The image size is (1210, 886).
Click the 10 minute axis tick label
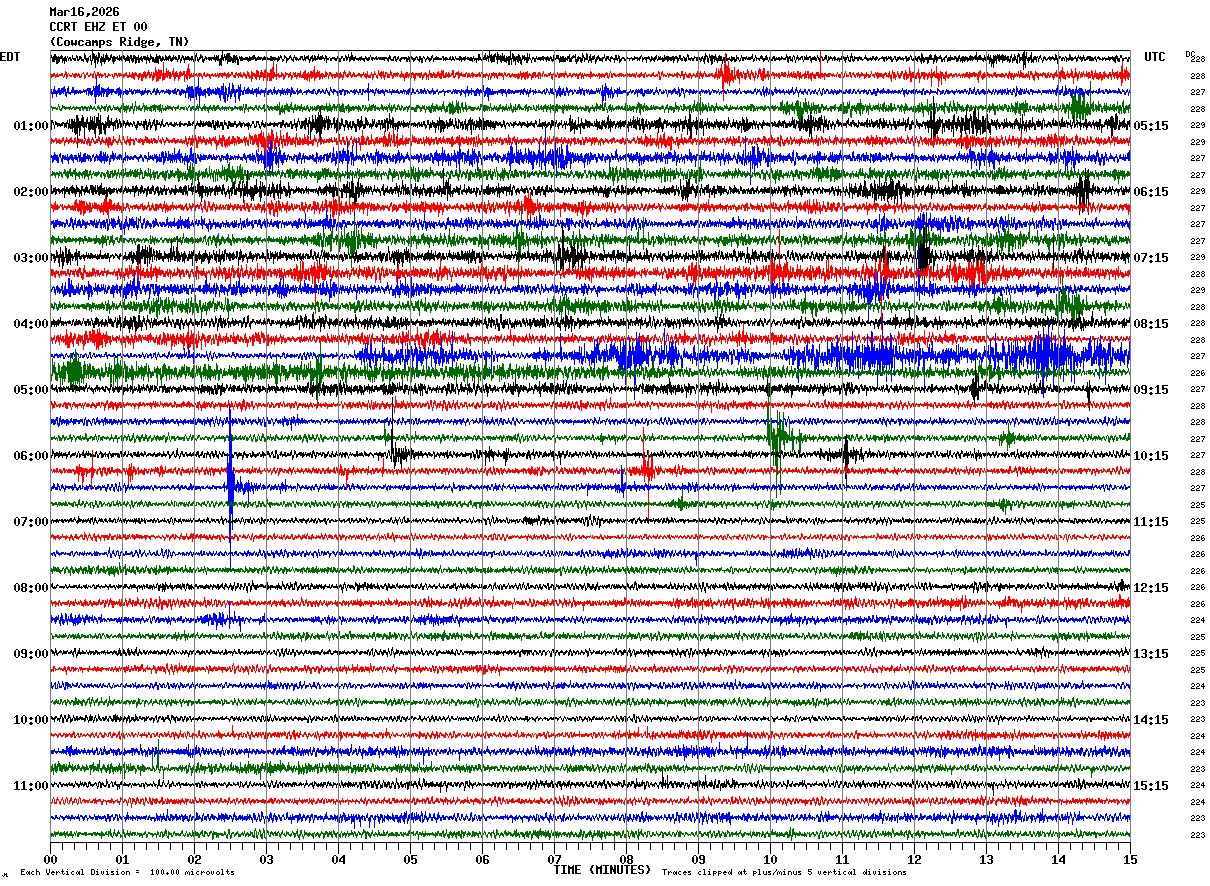[770, 859]
